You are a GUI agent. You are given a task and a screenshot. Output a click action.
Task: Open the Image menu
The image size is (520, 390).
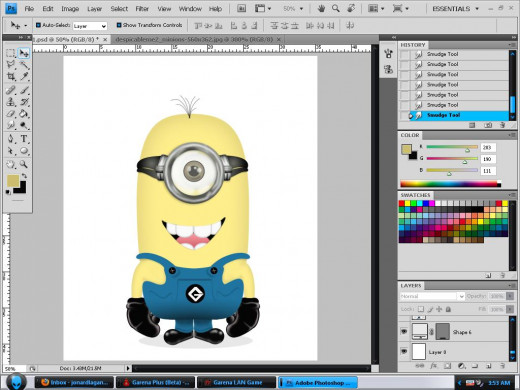point(70,9)
